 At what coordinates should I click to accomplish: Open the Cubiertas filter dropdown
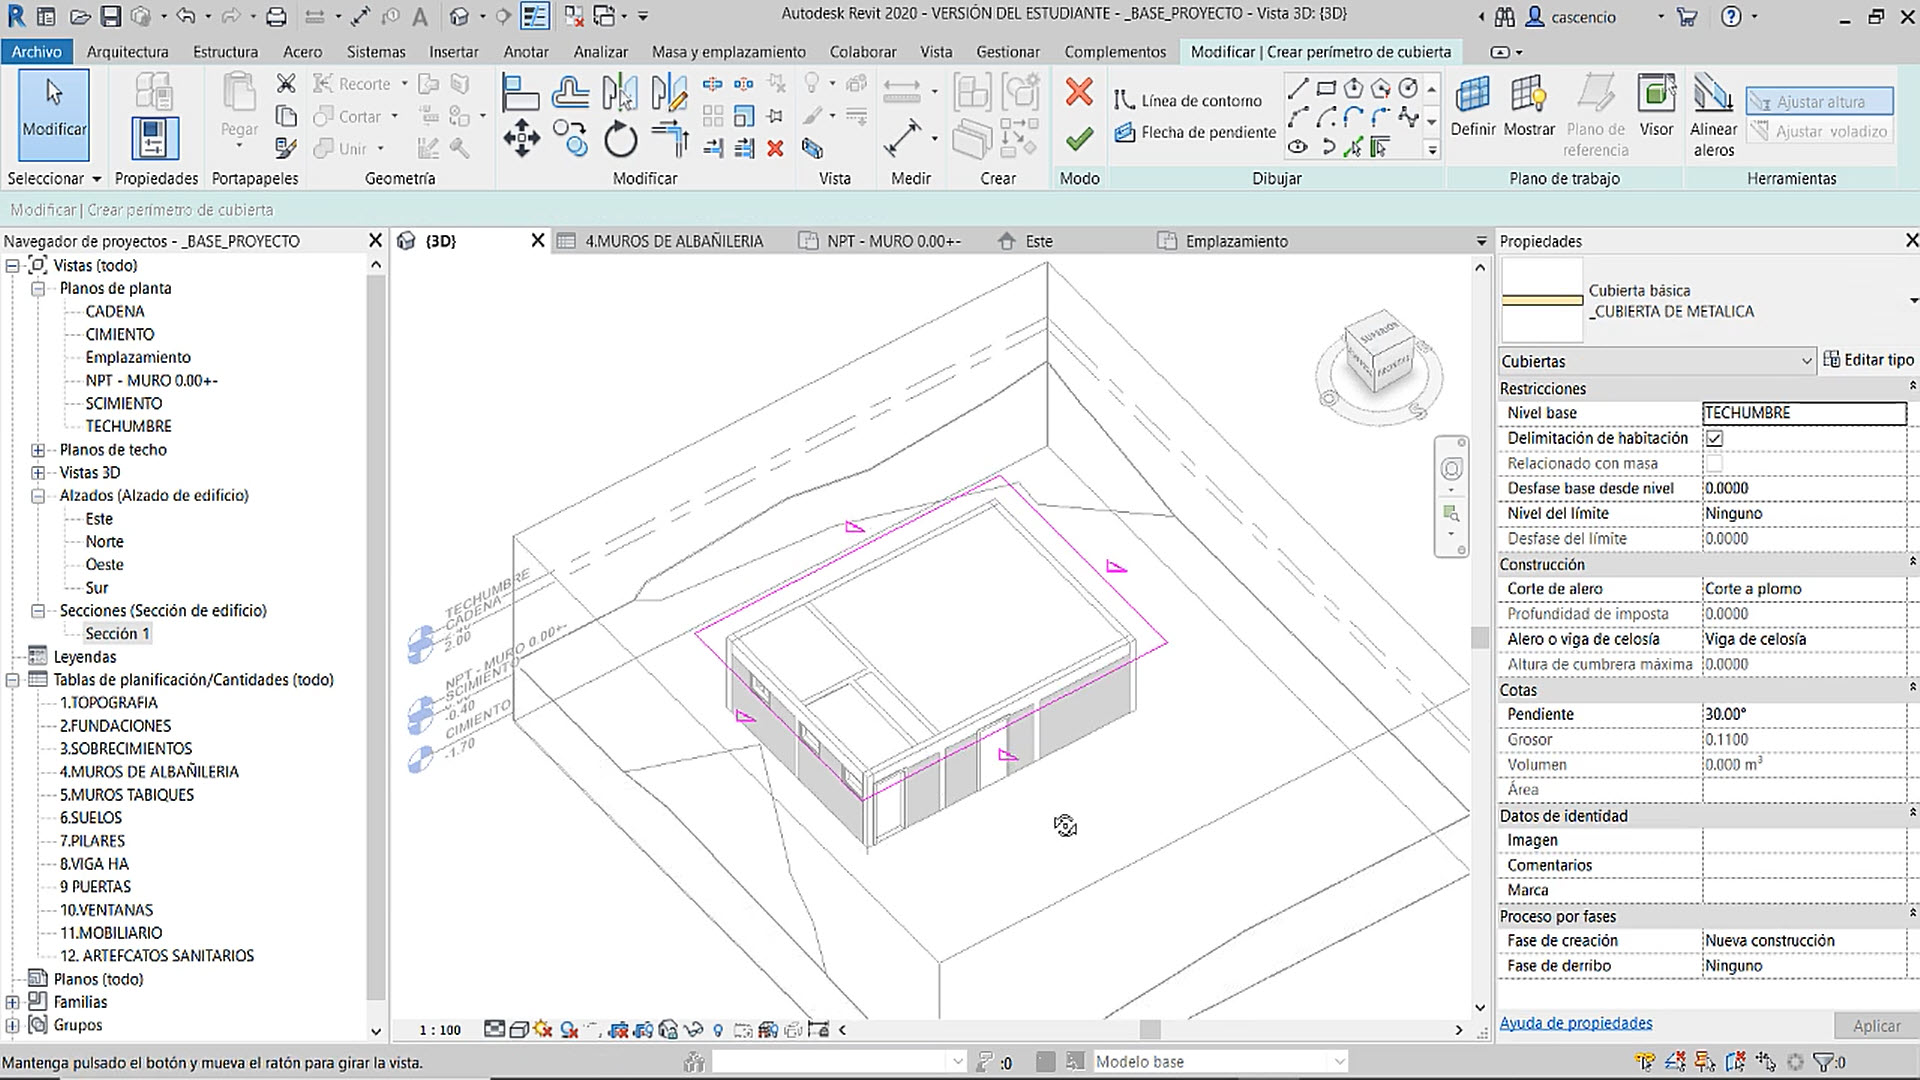click(1806, 361)
